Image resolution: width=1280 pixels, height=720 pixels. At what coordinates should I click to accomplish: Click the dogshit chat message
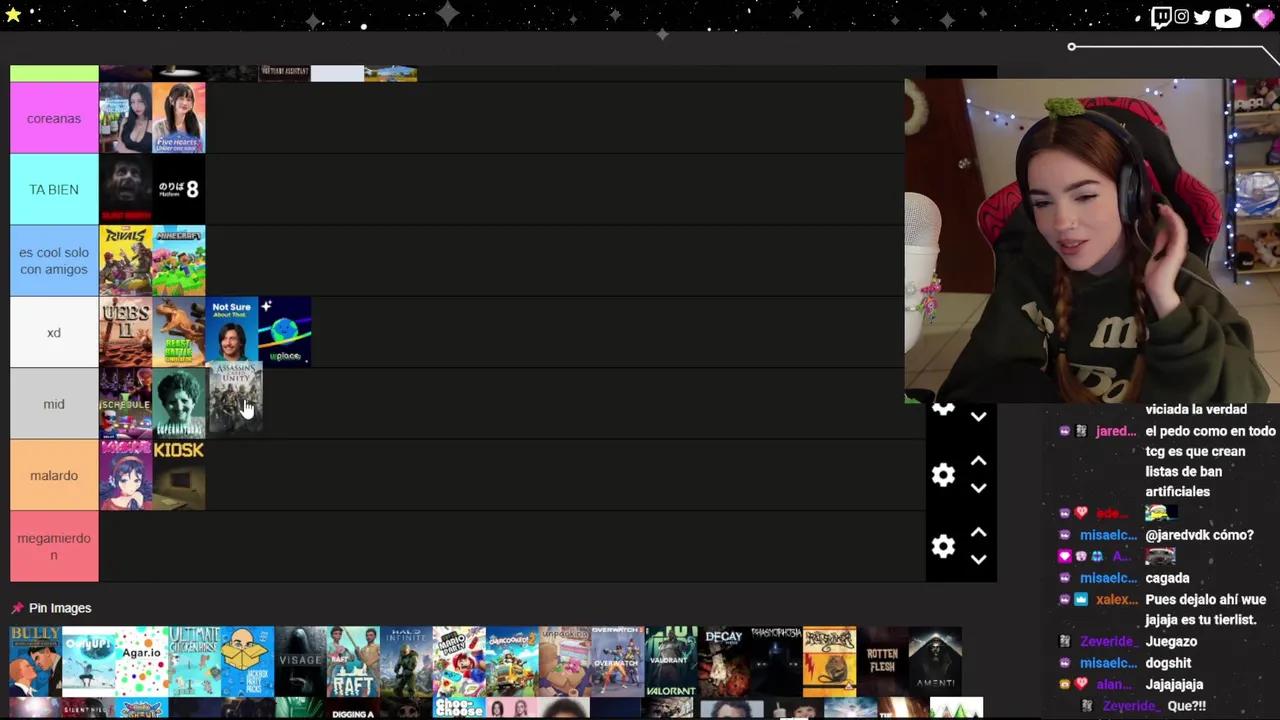pos(1168,663)
